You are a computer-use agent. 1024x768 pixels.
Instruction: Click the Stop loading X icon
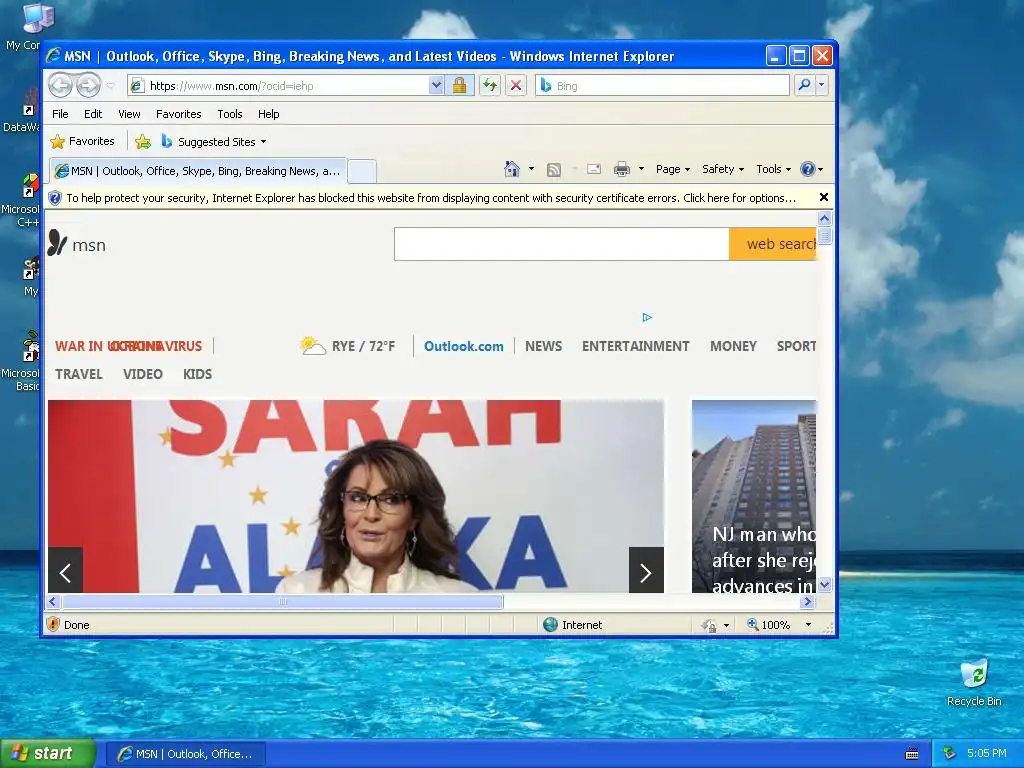[x=516, y=86]
